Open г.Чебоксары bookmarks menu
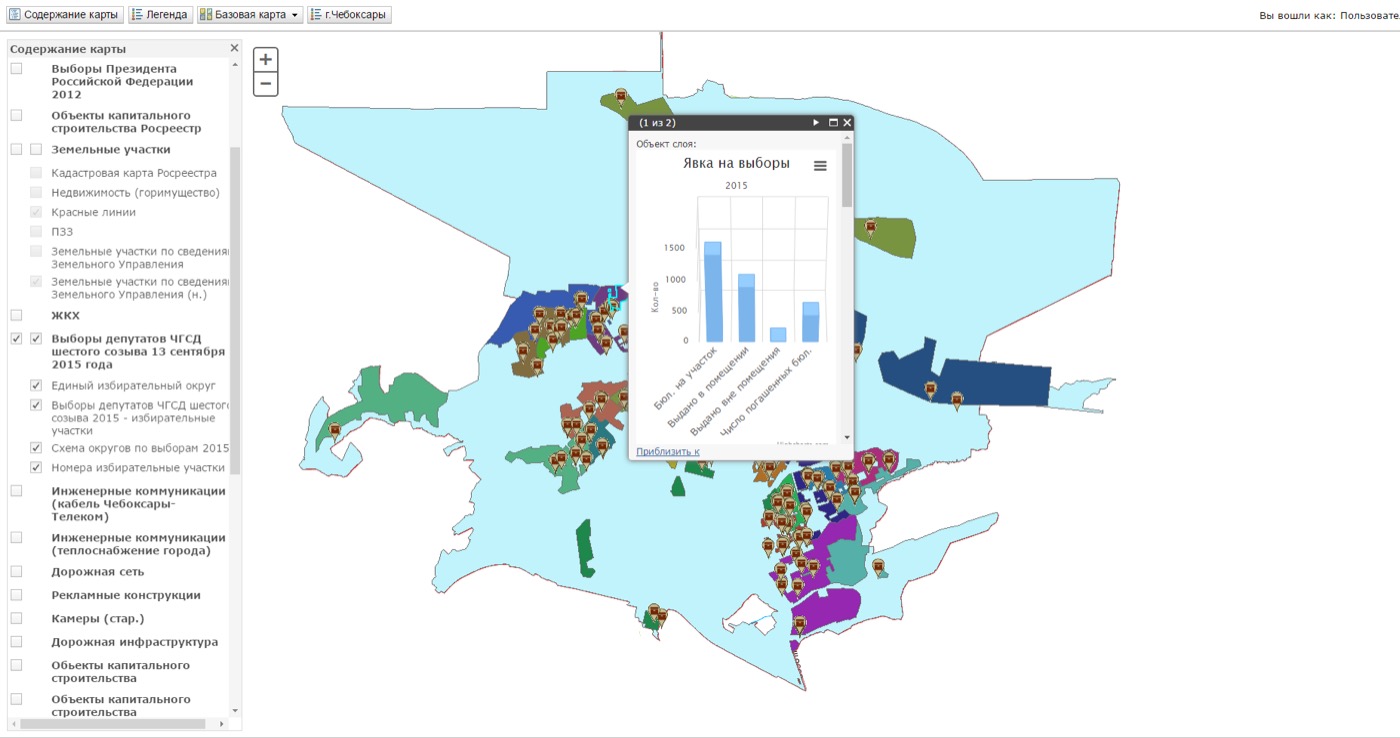 point(349,15)
